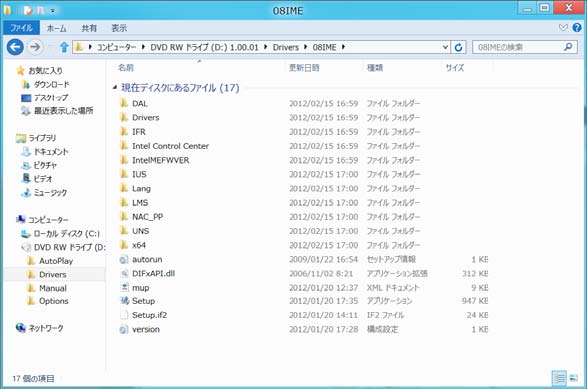This screenshot has width=587, height=389.
Task: Select the DAL folder icon
Action: tap(124, 103)
